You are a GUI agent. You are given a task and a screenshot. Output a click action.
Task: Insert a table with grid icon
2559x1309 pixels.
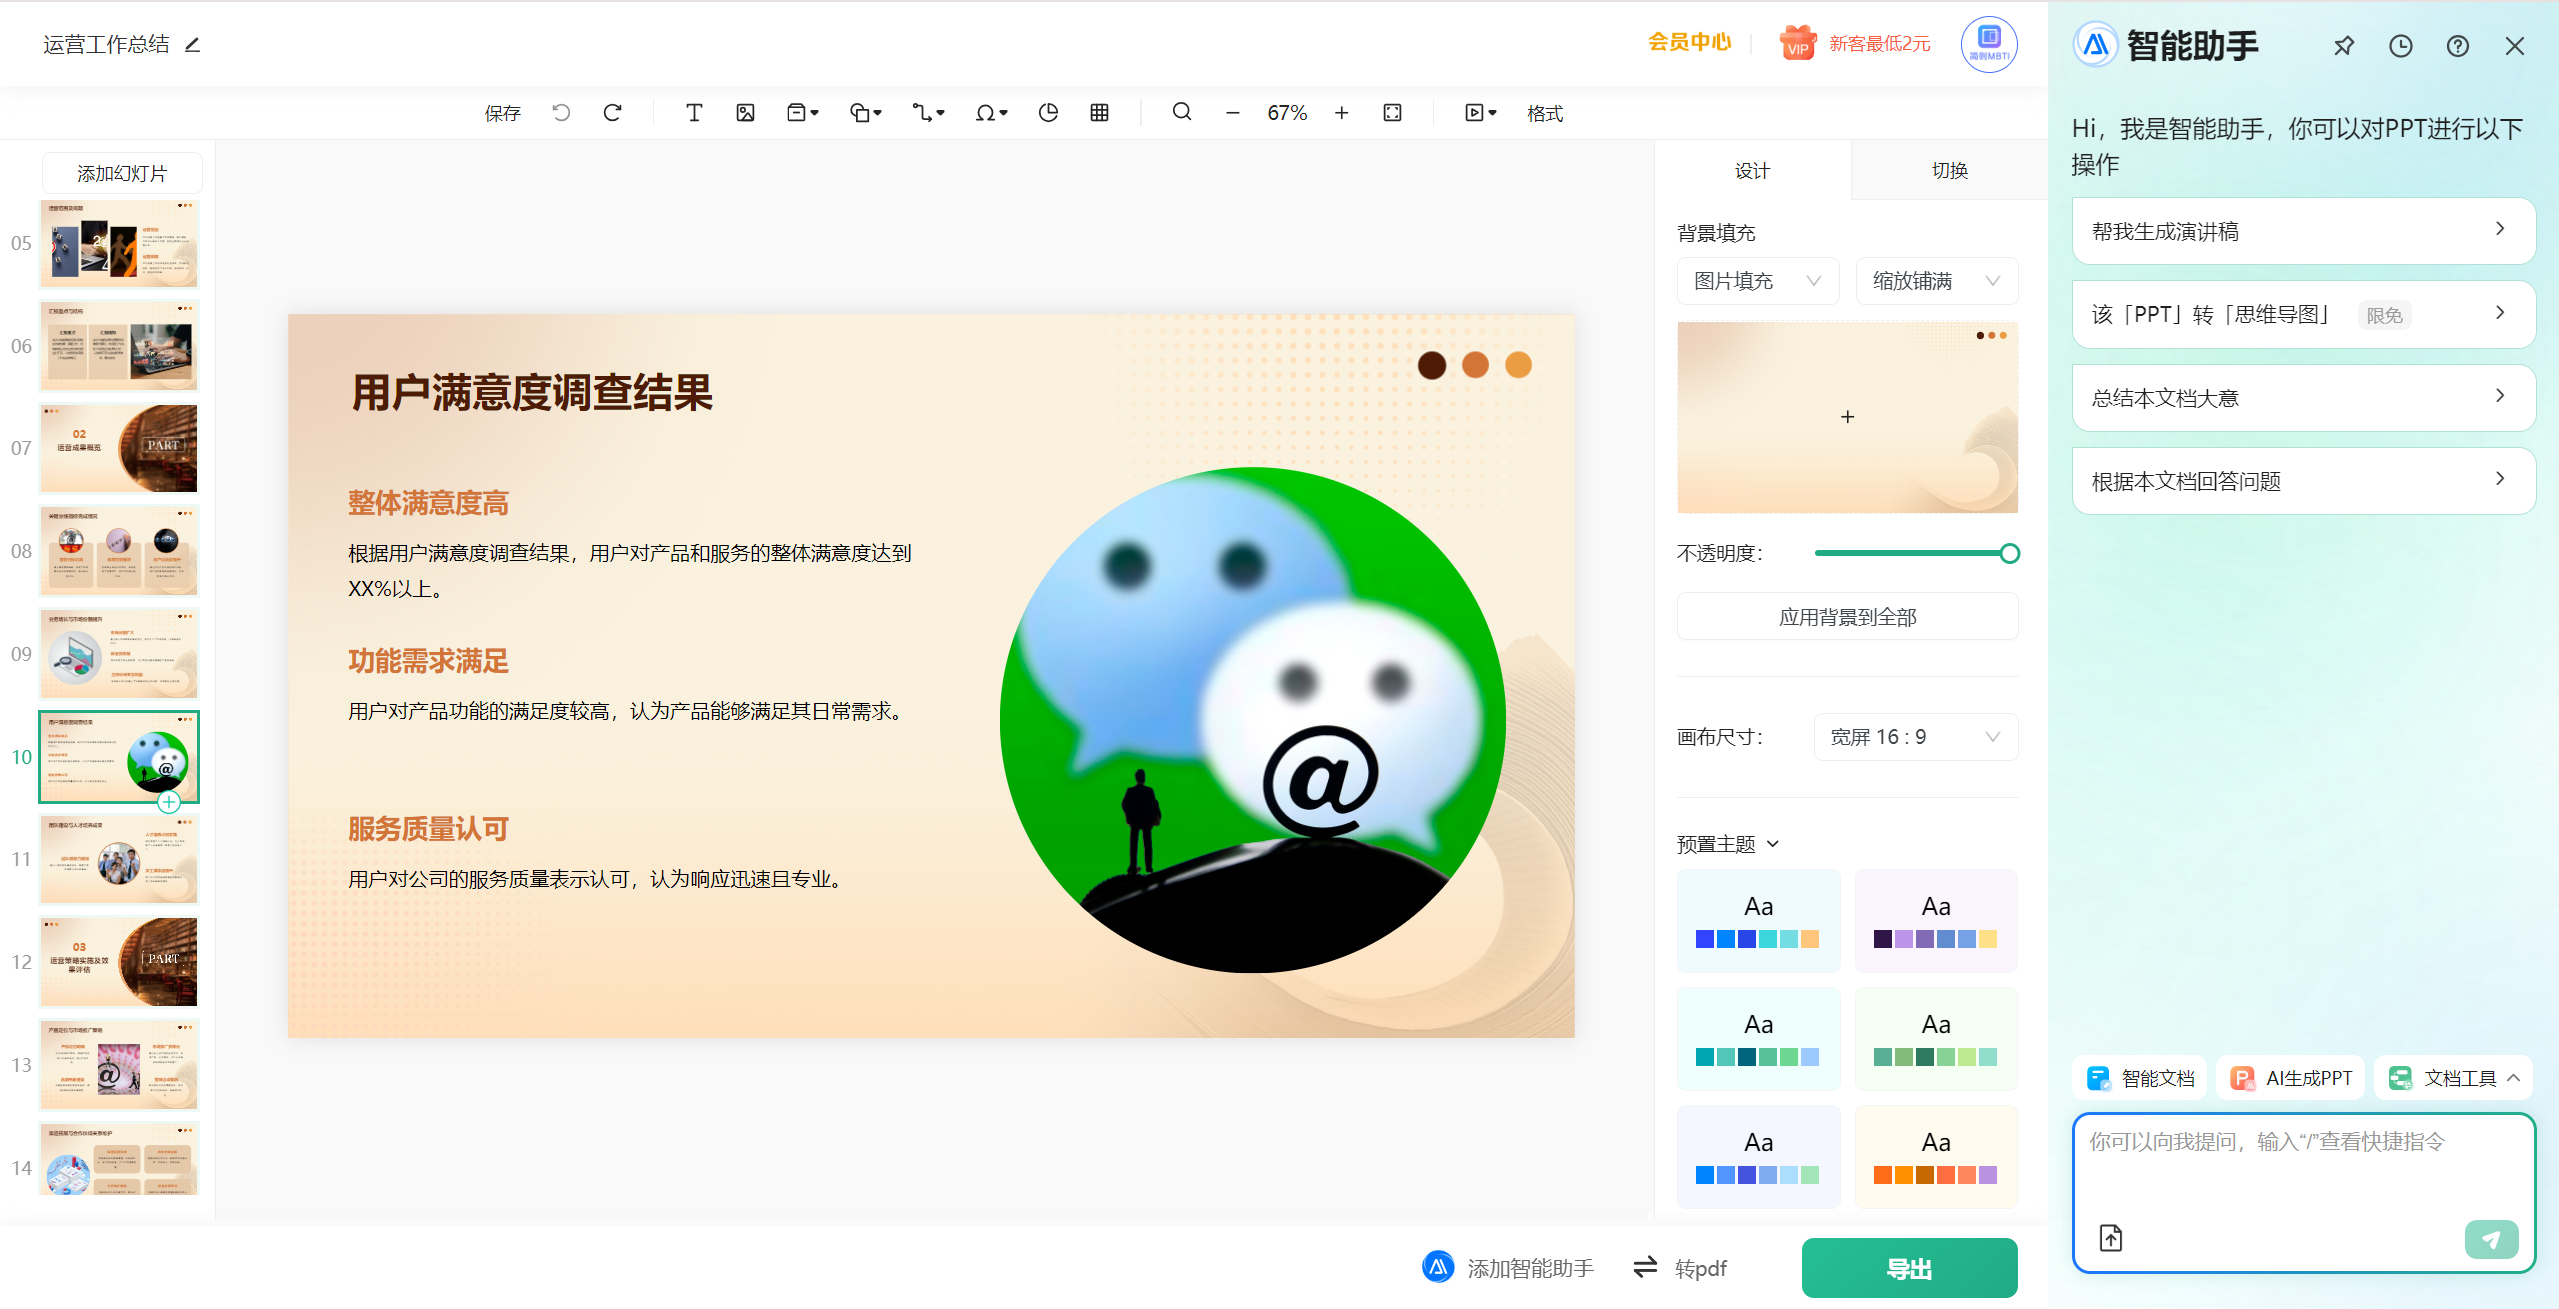click(x=1100, y=113)
